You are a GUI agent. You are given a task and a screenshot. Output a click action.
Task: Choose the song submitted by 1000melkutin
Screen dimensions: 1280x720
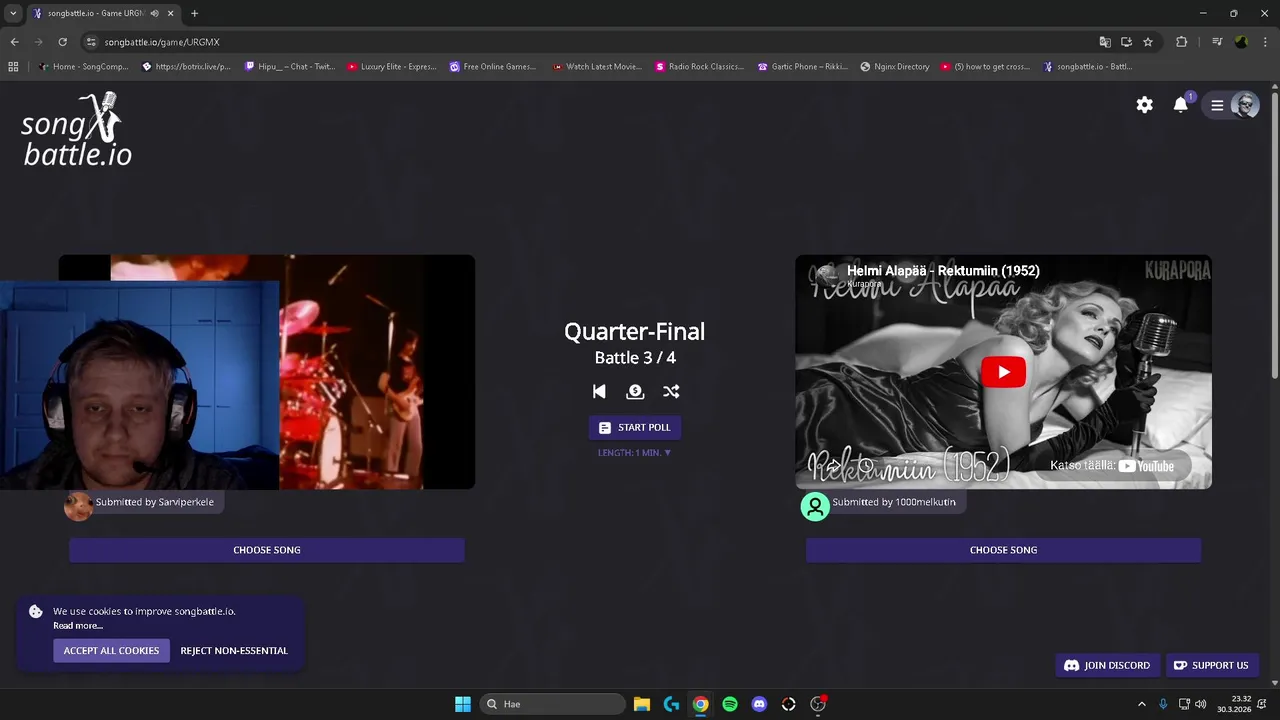[1003, 550]
